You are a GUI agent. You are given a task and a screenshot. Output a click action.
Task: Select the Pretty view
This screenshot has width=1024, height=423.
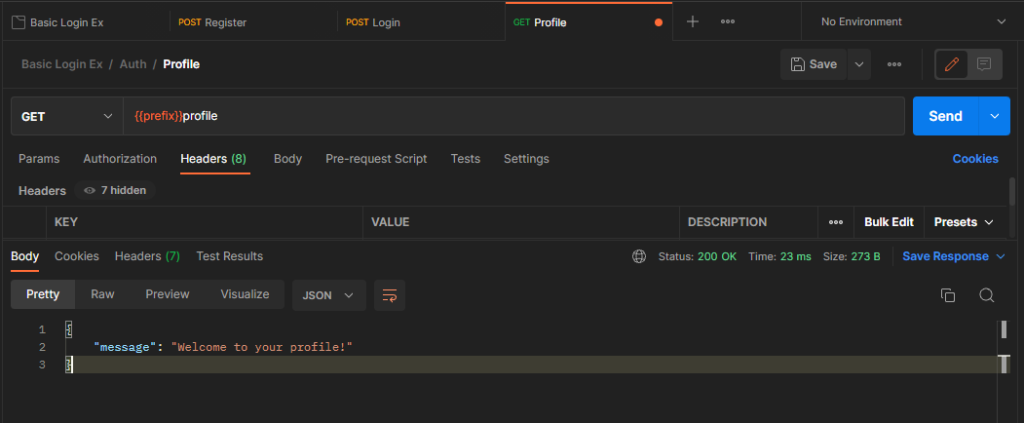(x=42, y=294)
